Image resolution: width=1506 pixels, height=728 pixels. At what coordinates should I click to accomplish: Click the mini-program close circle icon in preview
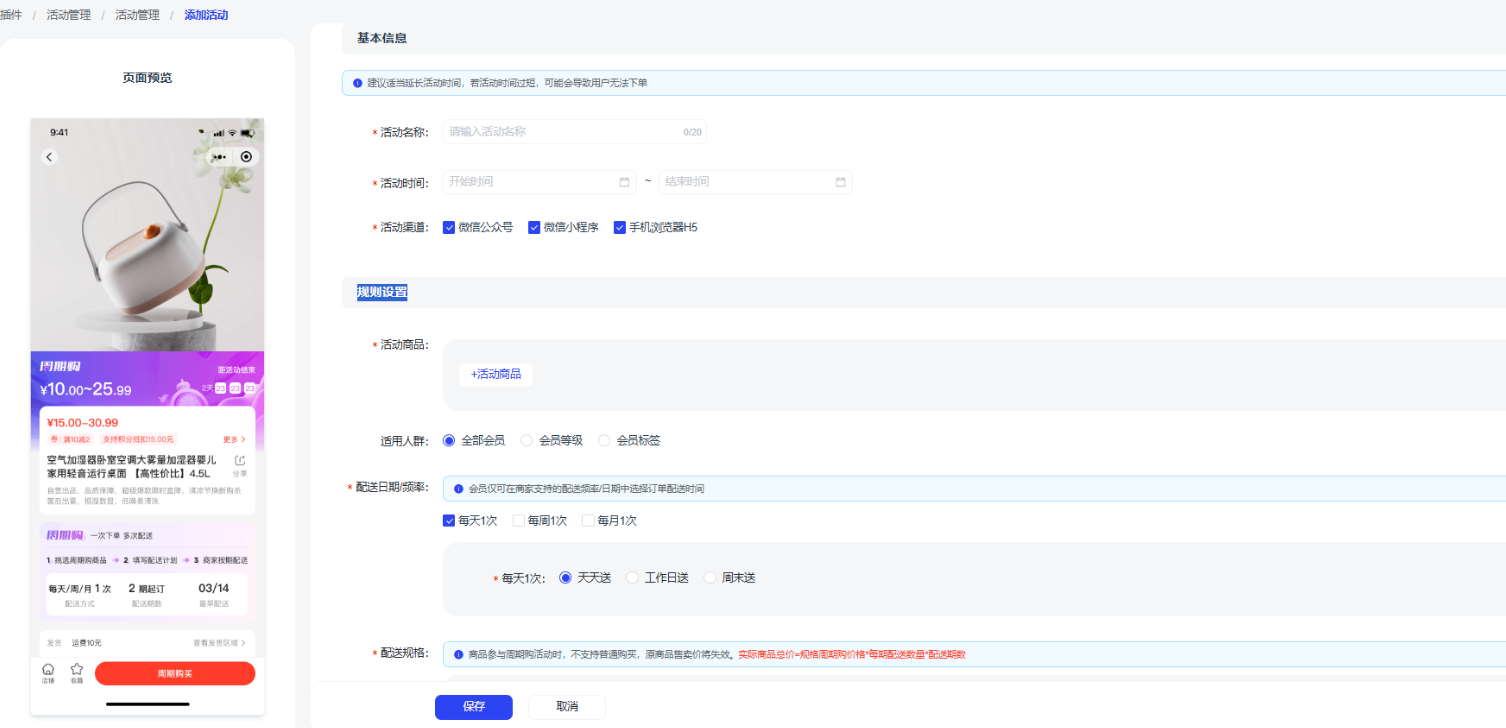246,157
